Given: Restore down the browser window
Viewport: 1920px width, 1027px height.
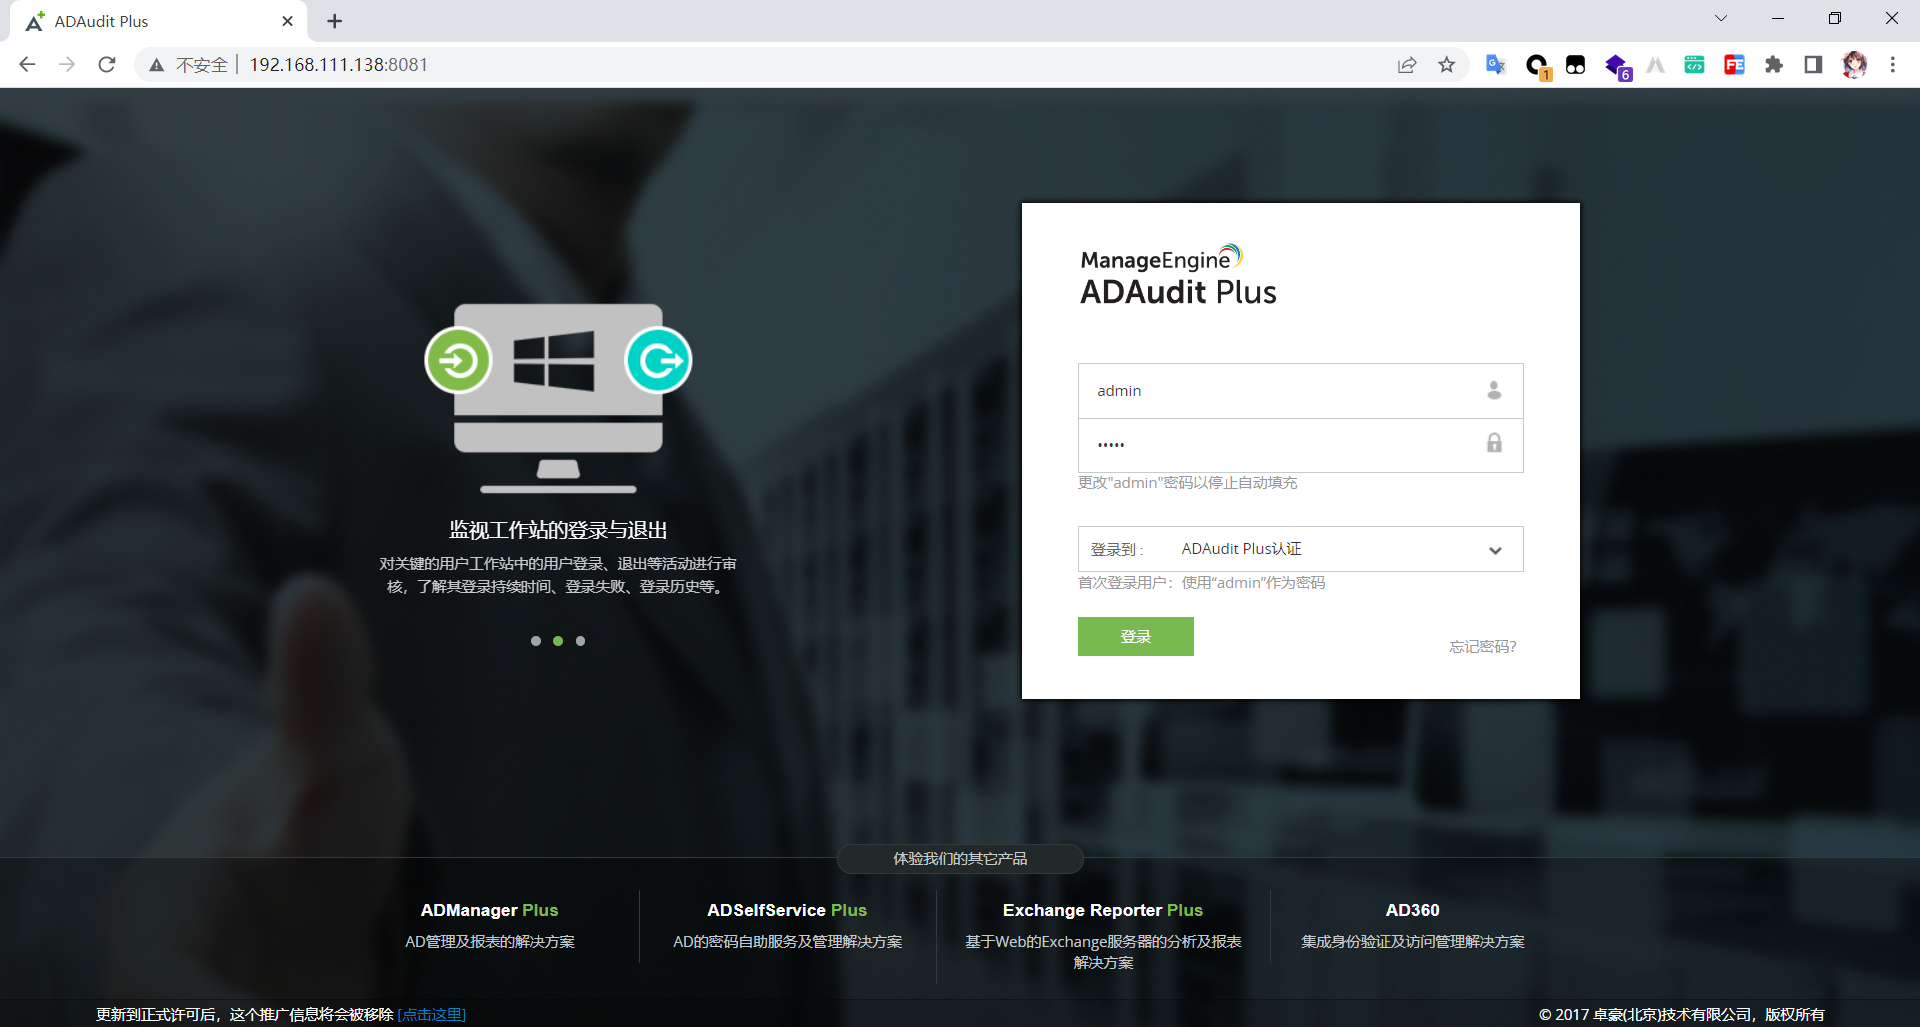Looking at the screenshot, I should [x=1834, y=18].
